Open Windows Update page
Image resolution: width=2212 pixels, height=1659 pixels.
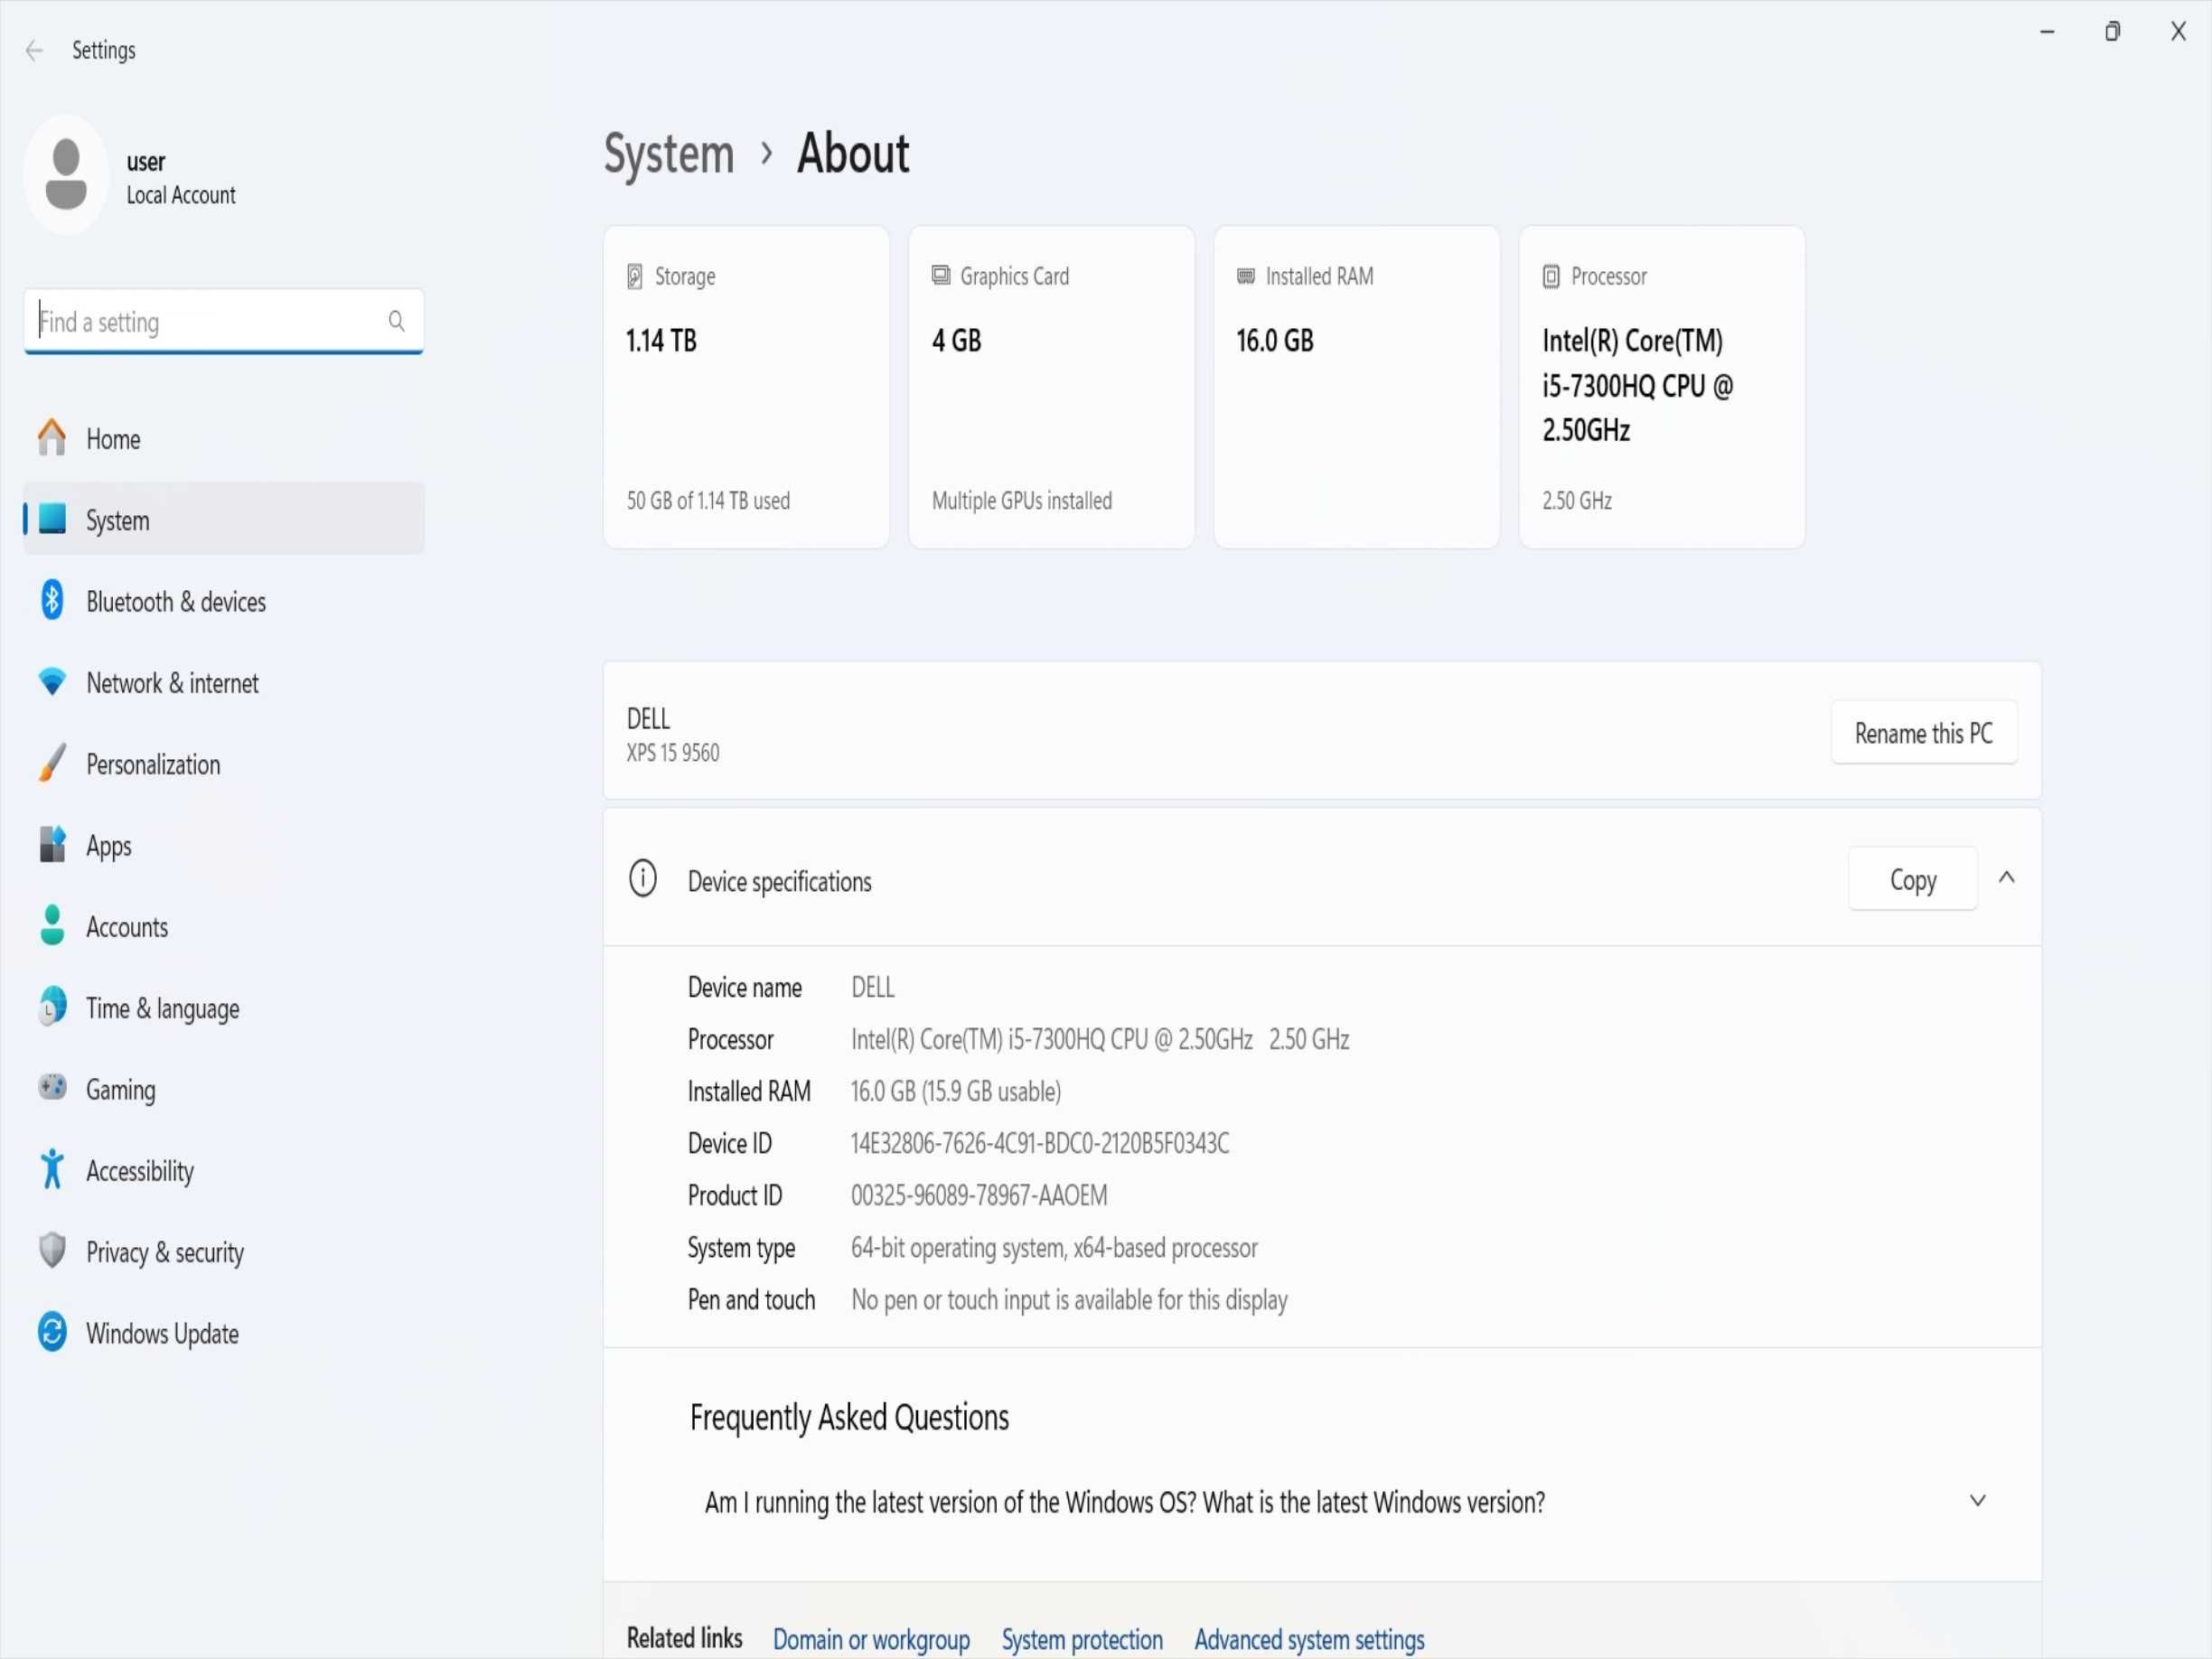(x=224, y=1332)
